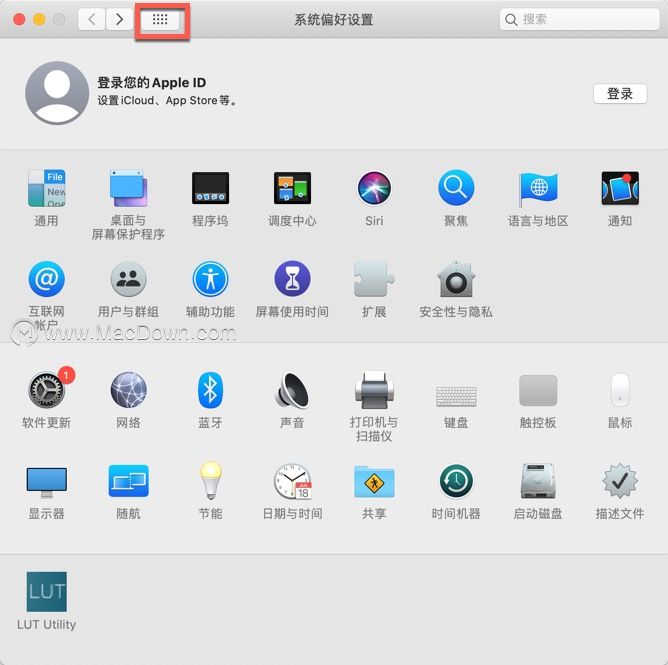Viewport: 668px width, 665px height.
Task: Open the 声音 (Sound) pane
Action: pos(292,390)
